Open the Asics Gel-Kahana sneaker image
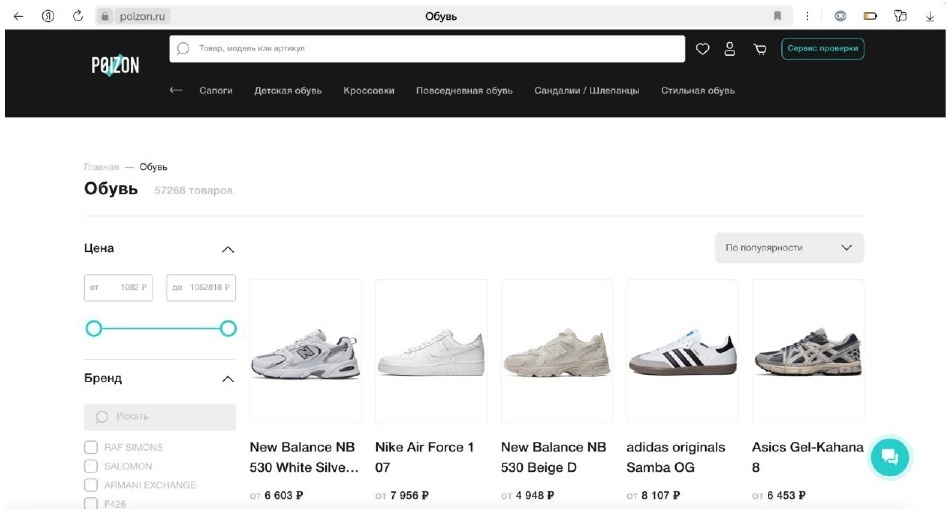Screen dimensions: 948x517 point(808,351)
